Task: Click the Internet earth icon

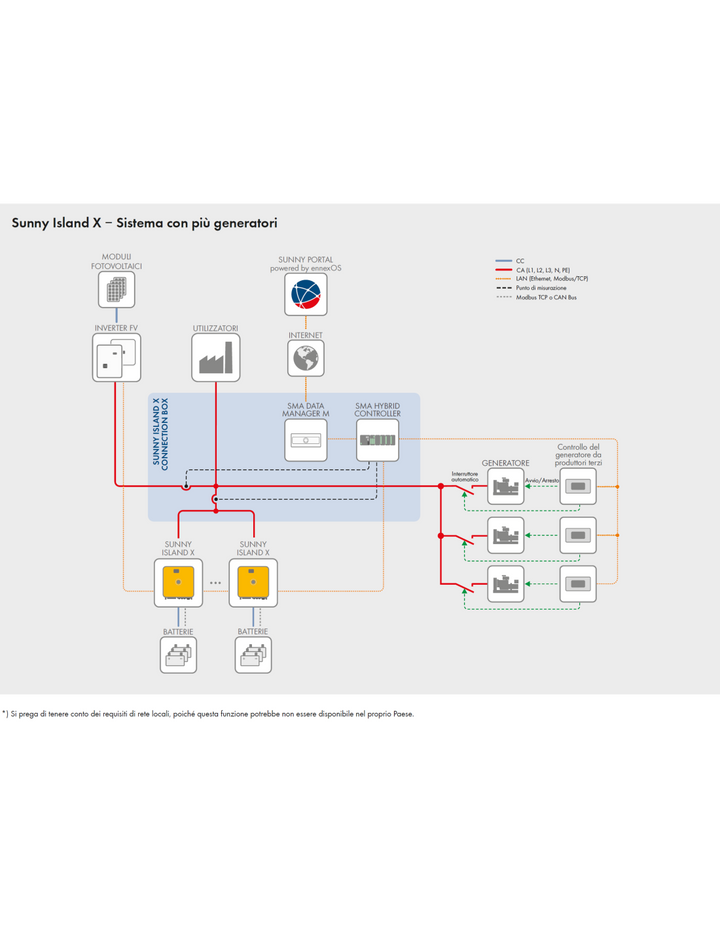Action: tap(306, 359)
